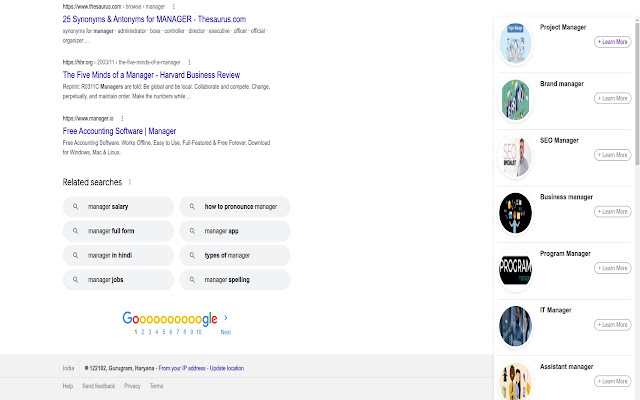Click Learn More for Project Manager
Viewport: 640px width, 400px height.
(613, 42)
